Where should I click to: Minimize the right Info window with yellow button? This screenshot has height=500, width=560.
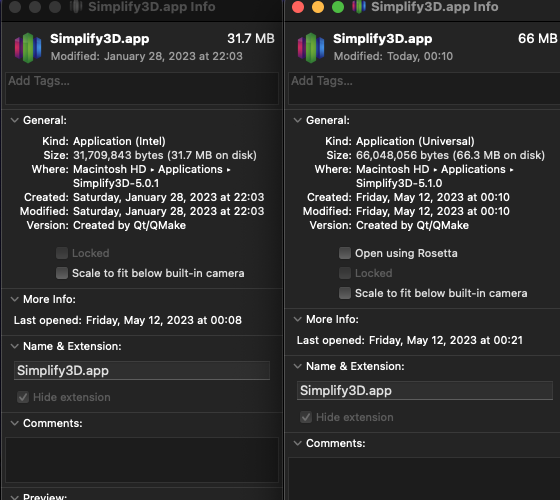318,7
